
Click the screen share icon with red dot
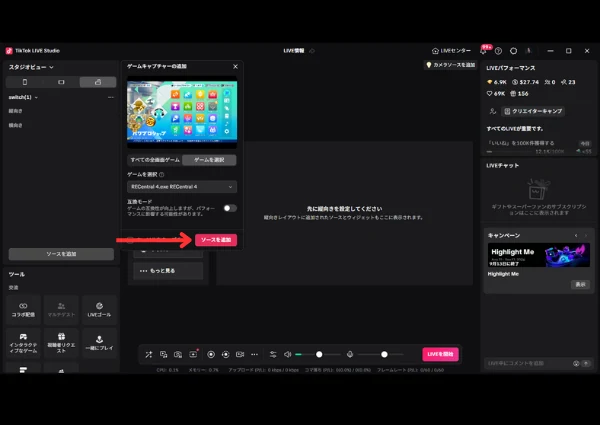193,355
